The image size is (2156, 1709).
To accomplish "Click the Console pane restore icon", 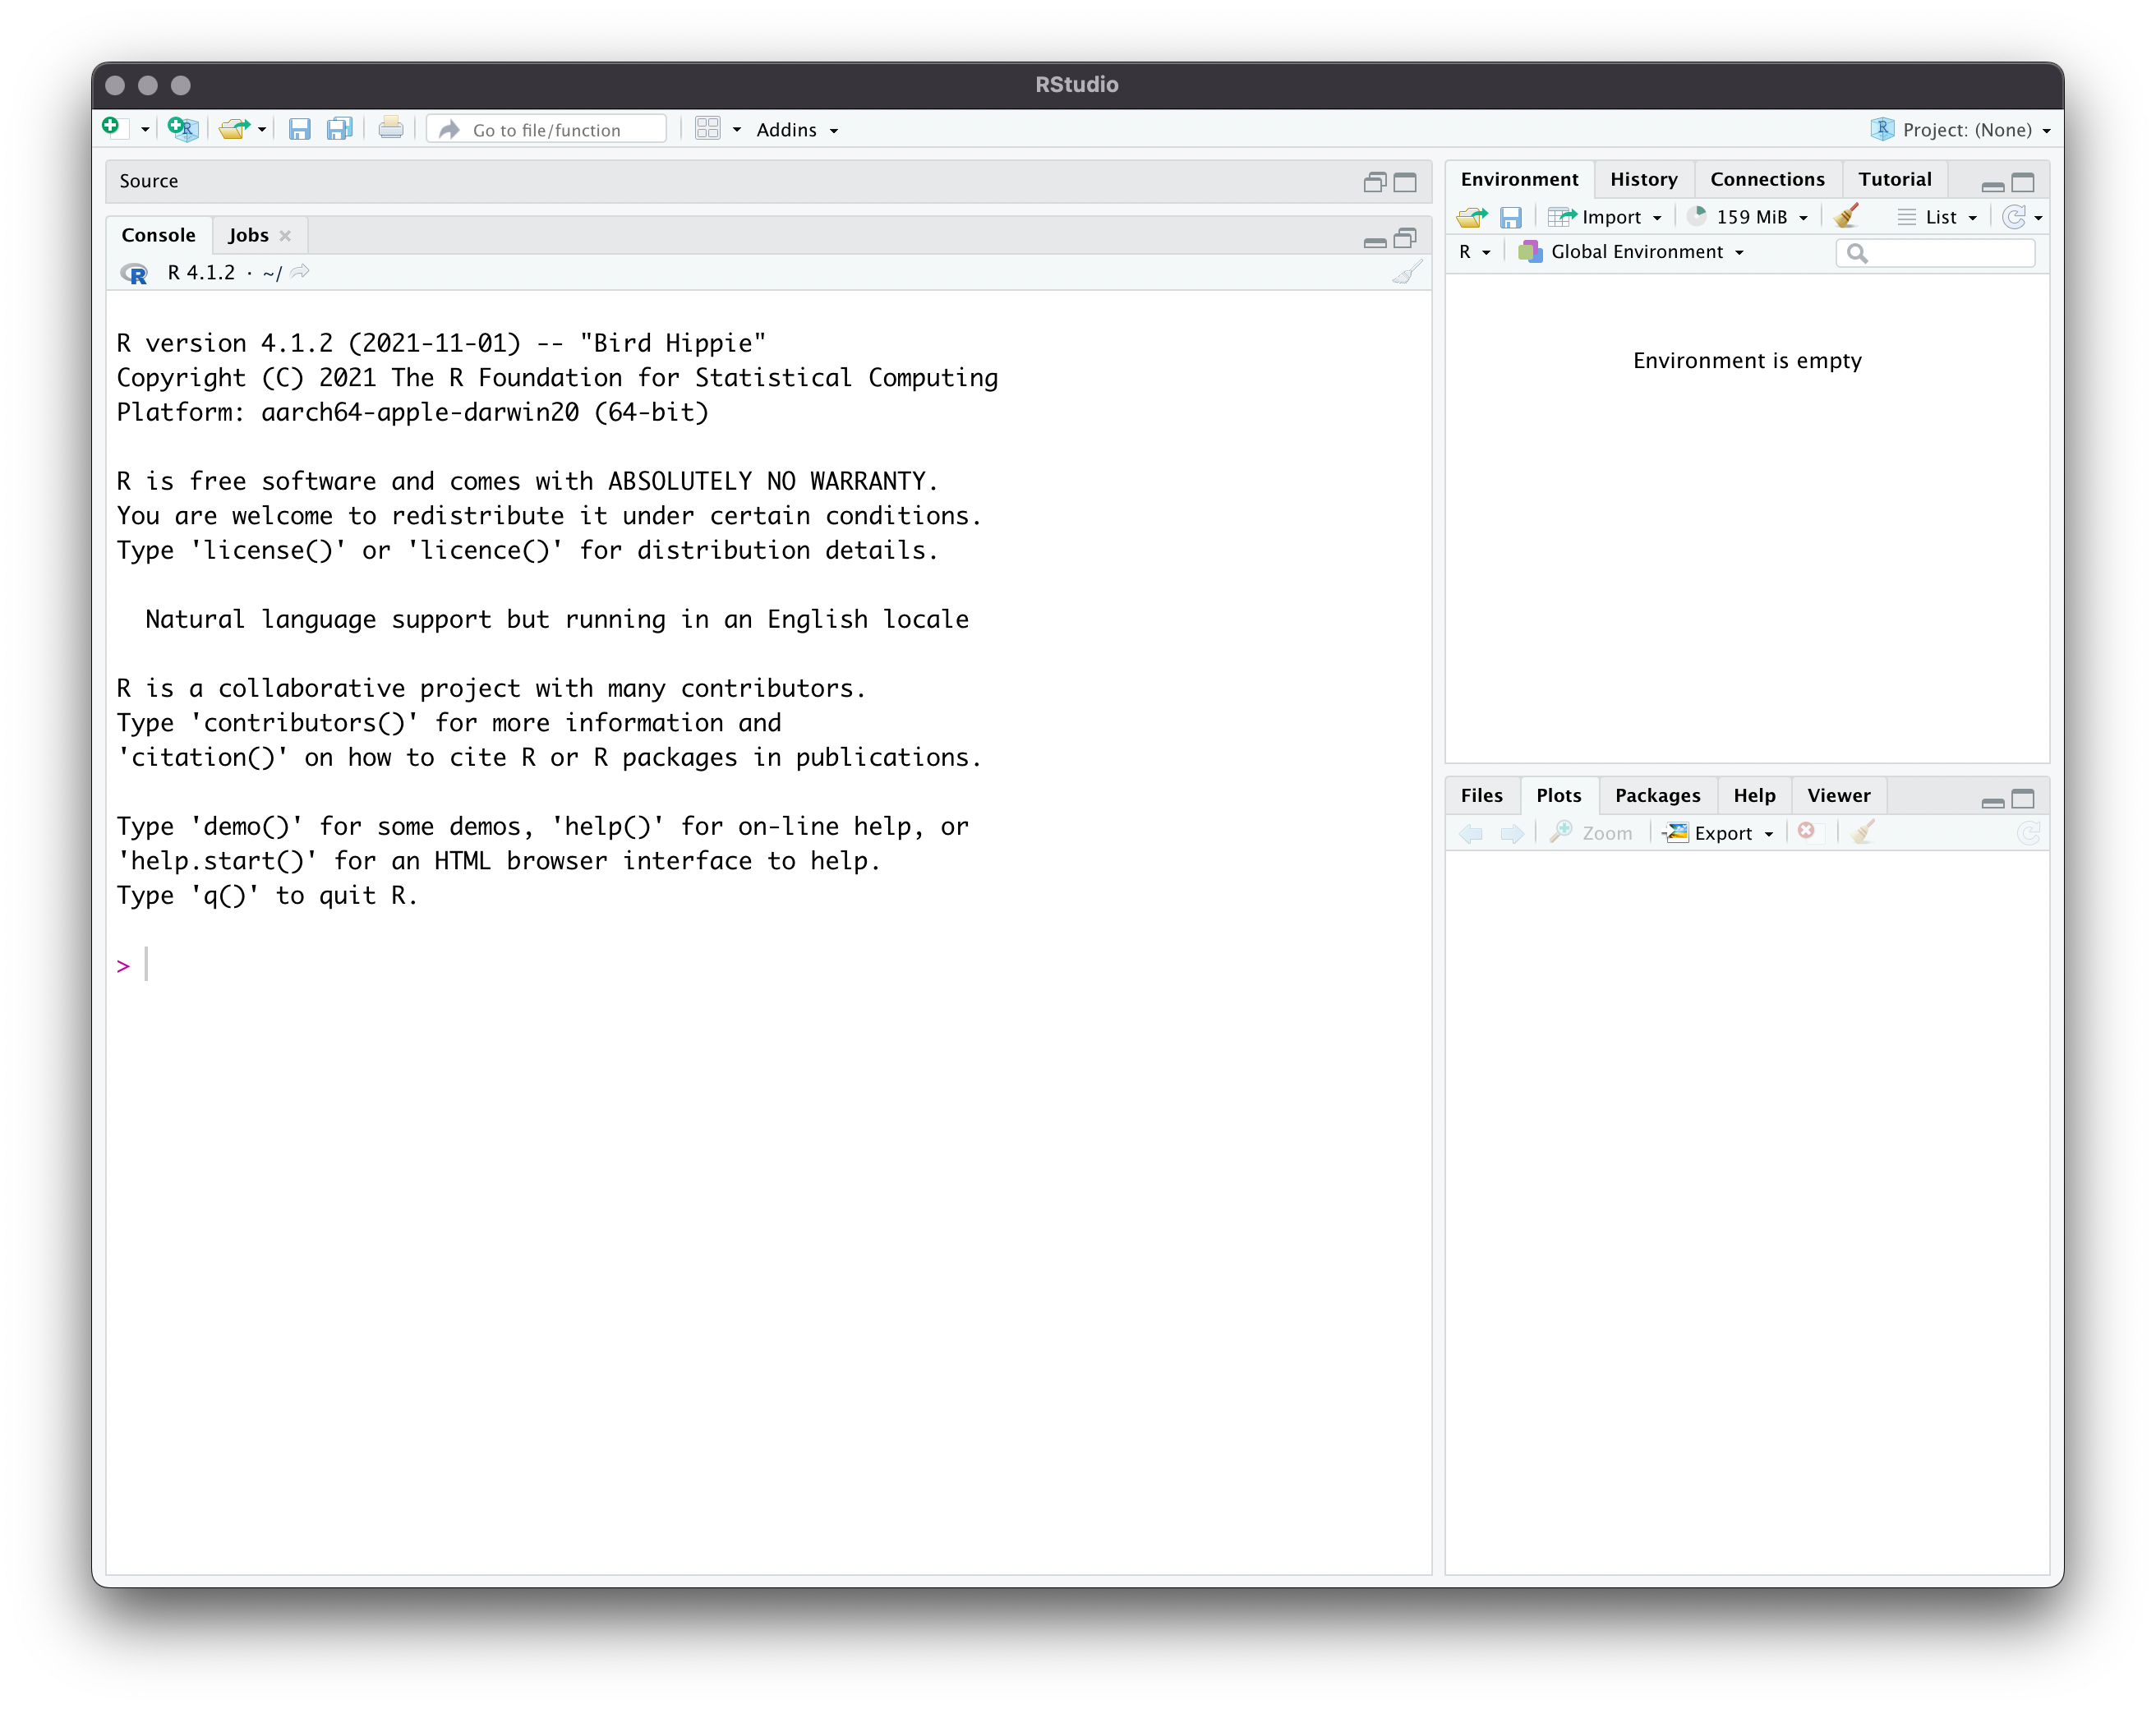I will tap(1405, 238).
